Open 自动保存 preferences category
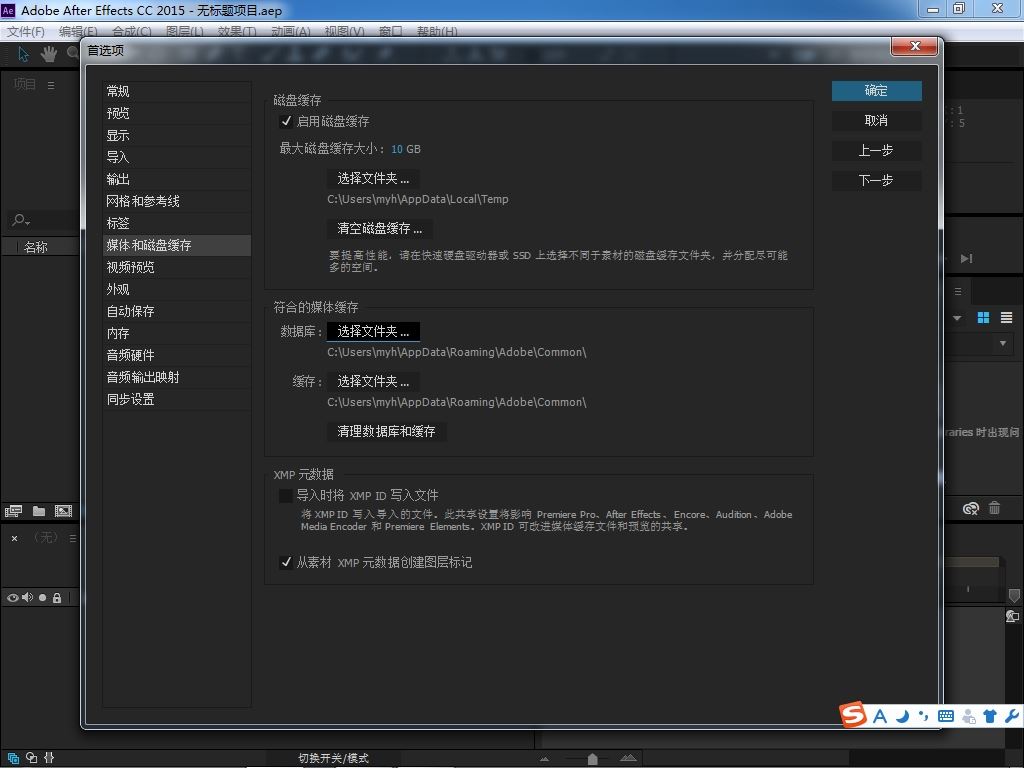The image size is (1024, 768). tap(176, 312)
